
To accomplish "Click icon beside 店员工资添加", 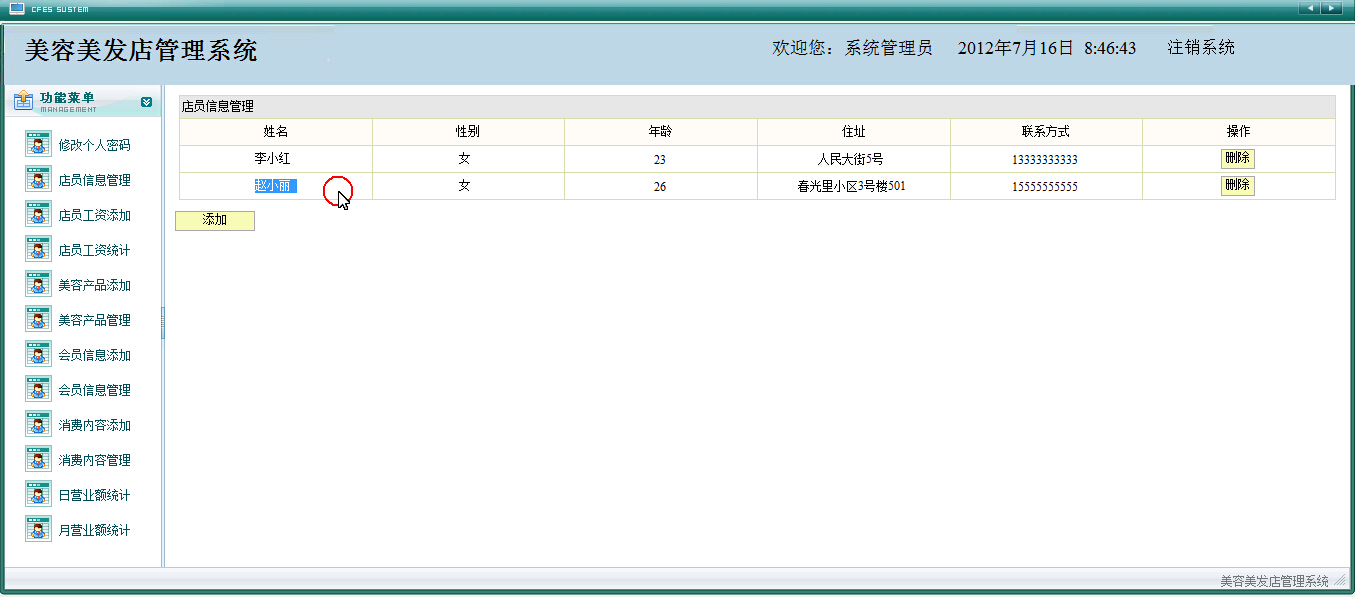I will pos(38,215).
